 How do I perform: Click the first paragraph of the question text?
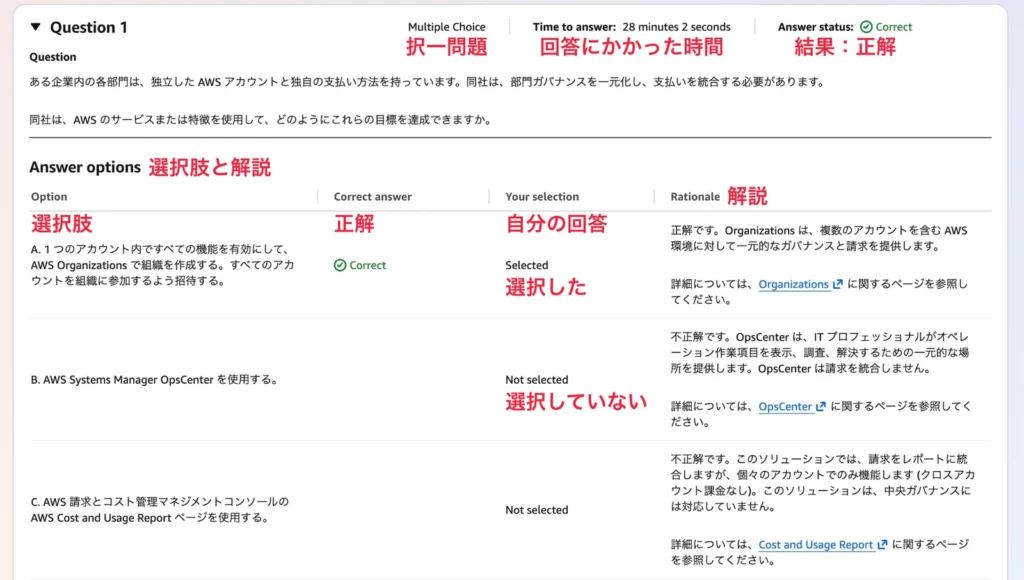point(428,82)
